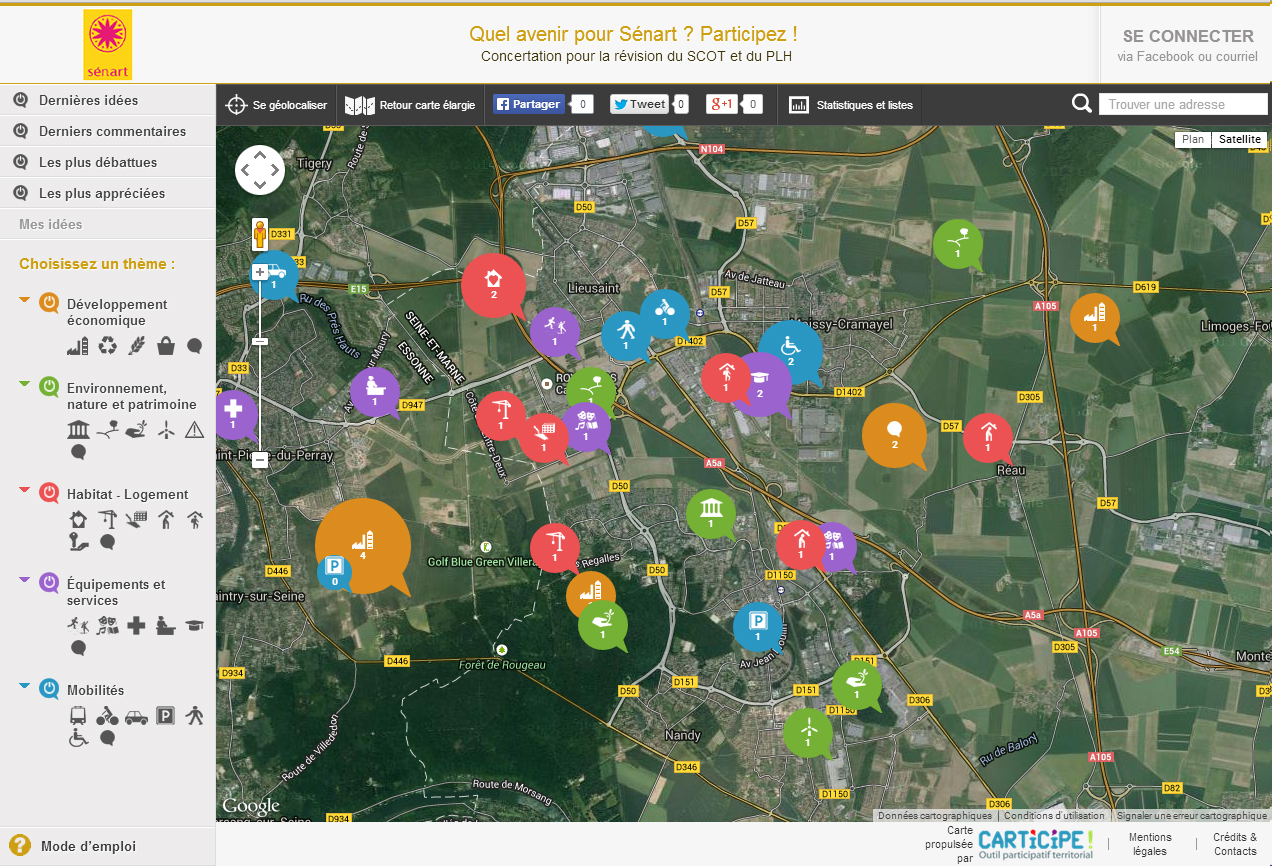
Task: Open Statistiques et listes
Action: point(851,105)
